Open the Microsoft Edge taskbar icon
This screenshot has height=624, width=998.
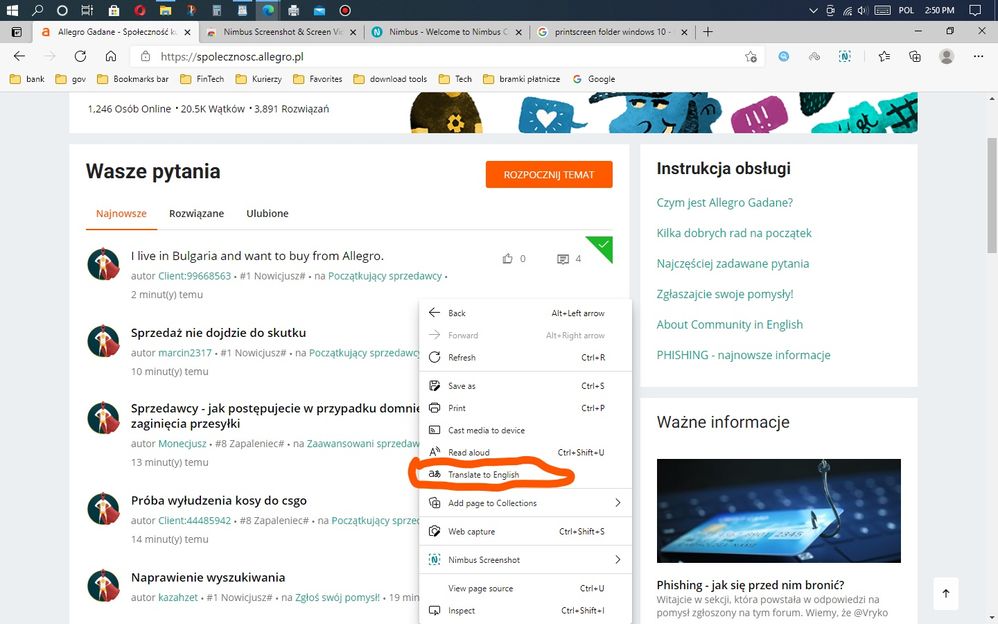pos(268,10)
